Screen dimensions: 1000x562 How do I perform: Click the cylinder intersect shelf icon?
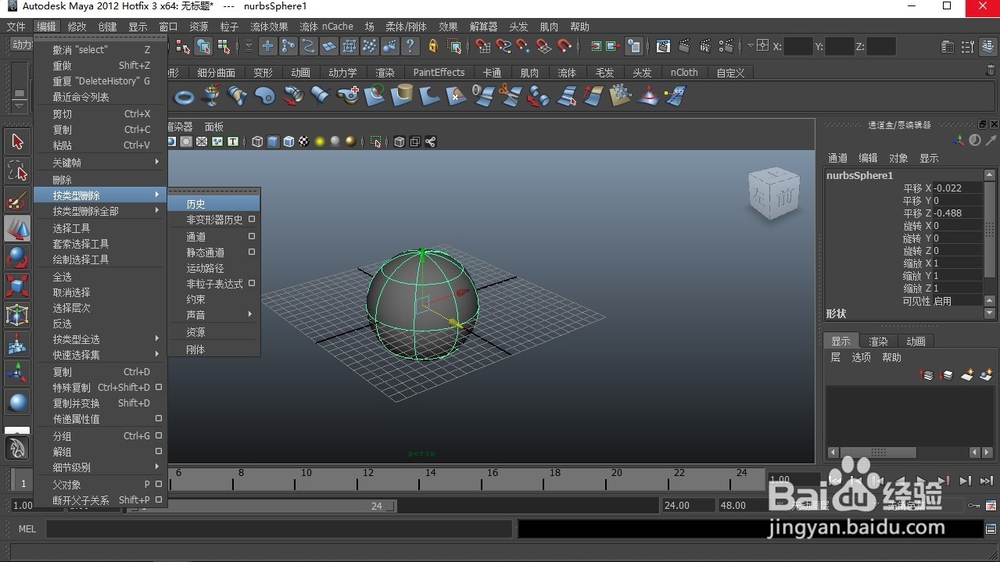401,96
